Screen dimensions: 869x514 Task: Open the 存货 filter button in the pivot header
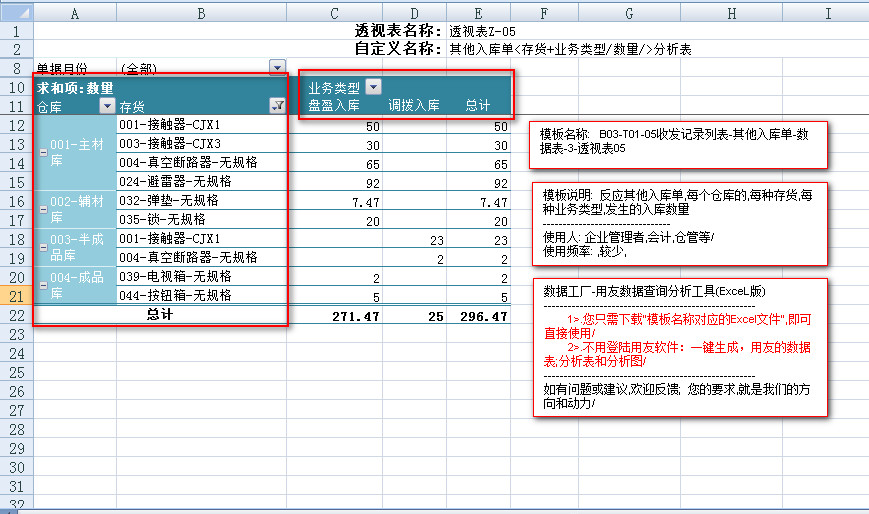(x=277, y=106)
